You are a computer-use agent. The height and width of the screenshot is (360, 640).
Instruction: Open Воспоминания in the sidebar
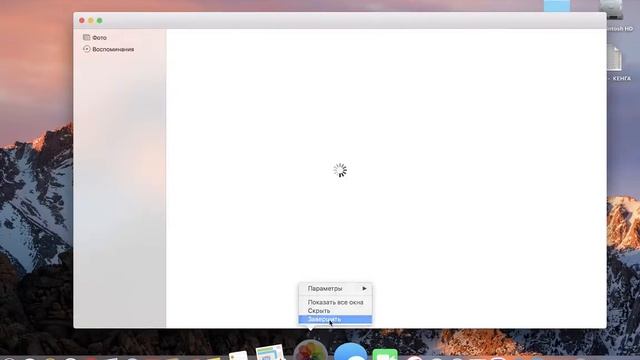[x=109, y=49]
